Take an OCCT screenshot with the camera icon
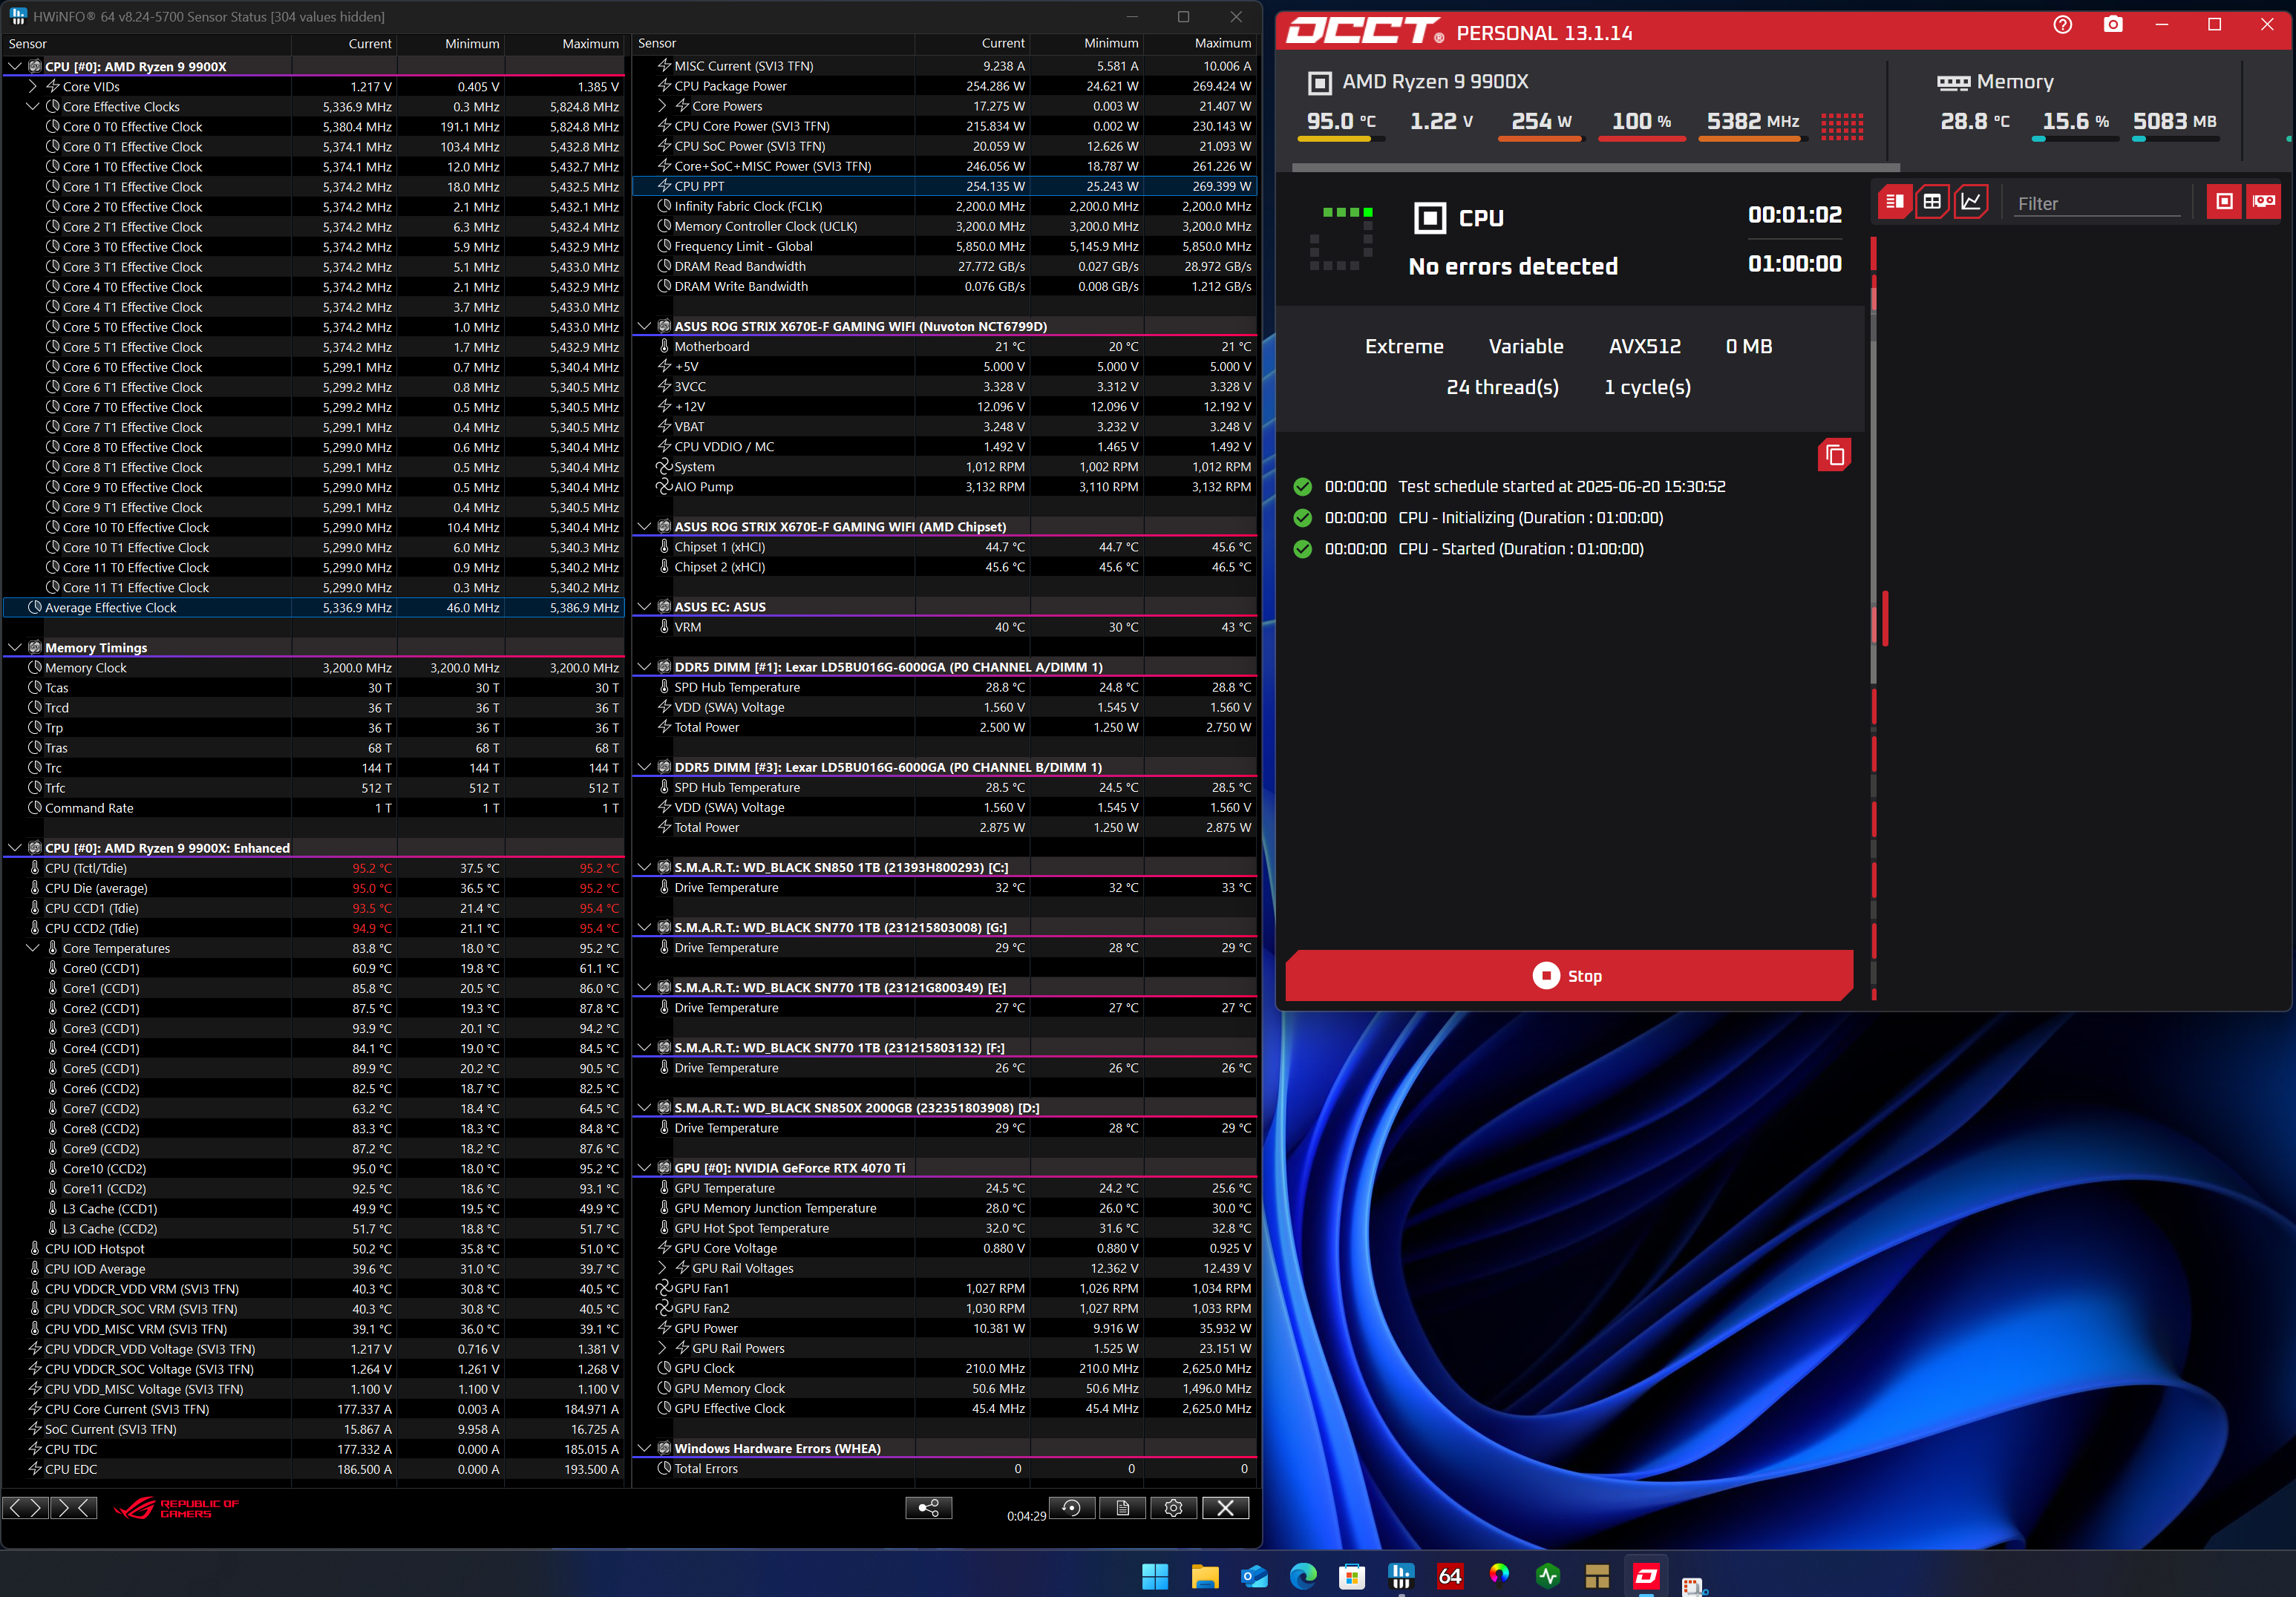2296x1597 pixels. click(2112, 25)
